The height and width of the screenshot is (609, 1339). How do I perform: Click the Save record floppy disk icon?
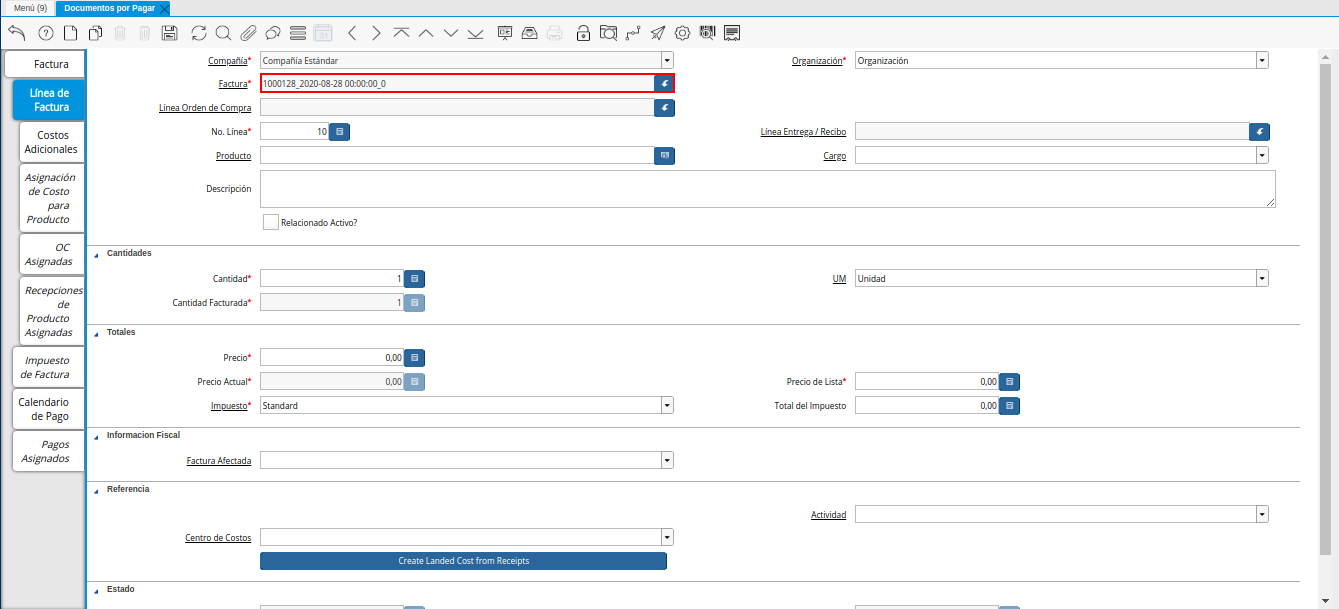(169, 33)
